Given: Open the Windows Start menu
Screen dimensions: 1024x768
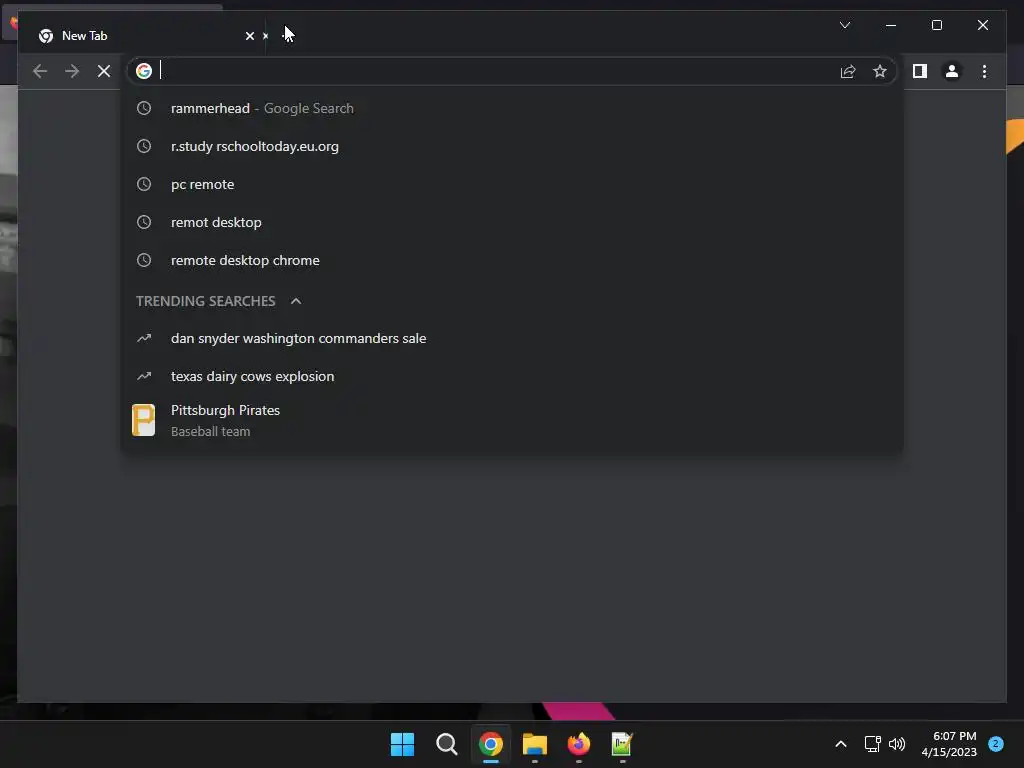Looking at the screenshot, I should tap(402, 744).
